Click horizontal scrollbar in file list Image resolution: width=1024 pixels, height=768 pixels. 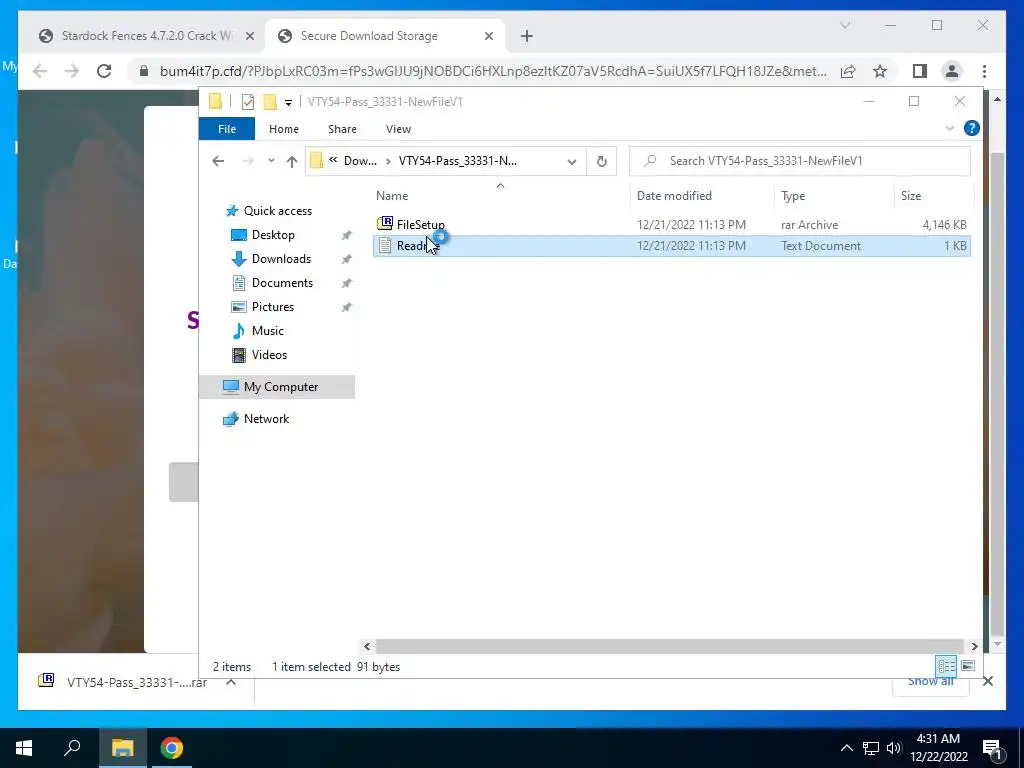[670, 646]
